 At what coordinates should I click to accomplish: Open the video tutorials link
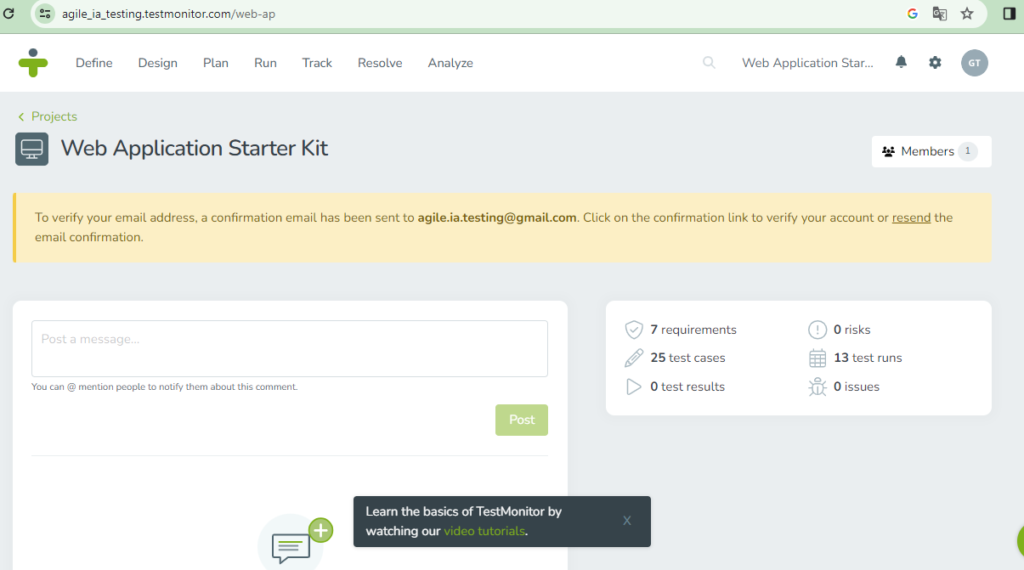pos(484,531)
